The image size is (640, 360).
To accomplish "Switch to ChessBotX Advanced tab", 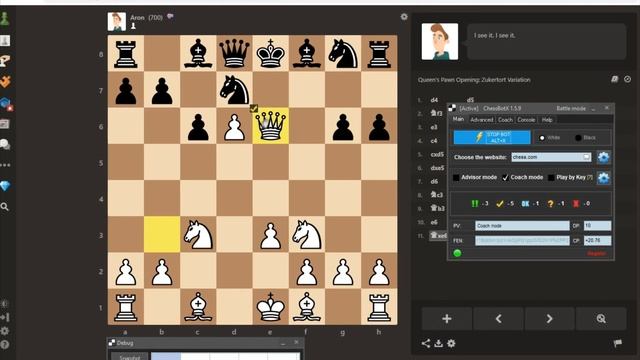I will click(x=482, y=120).
